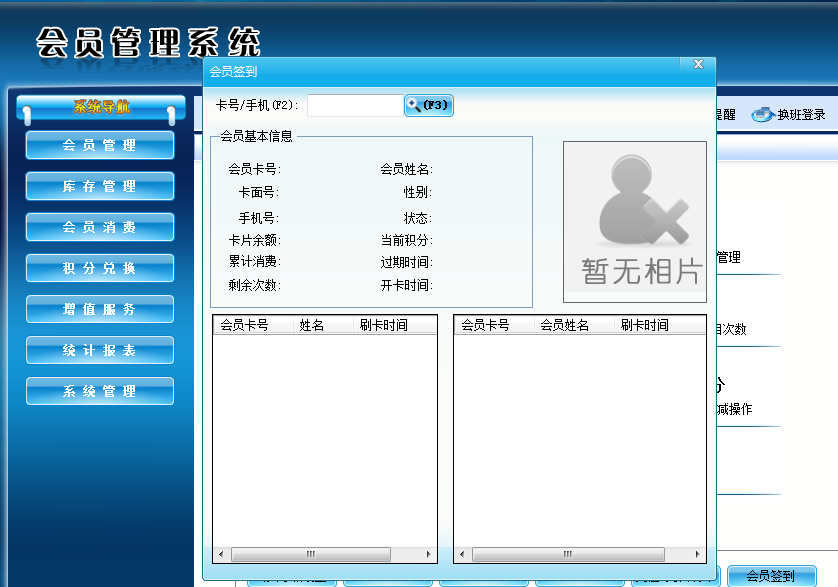838x587 pixels.
Task: Open 统计报表 from the sidebar
Action: (99, 350)
